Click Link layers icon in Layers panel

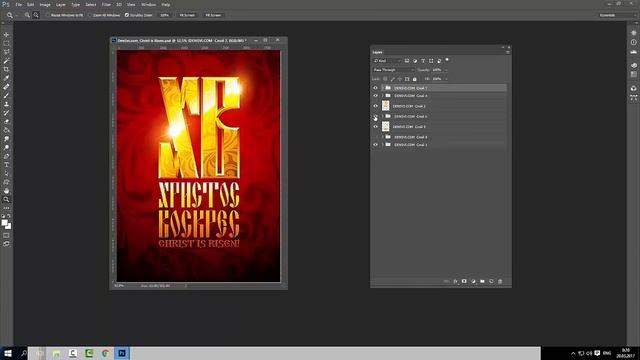pos(446,281)
